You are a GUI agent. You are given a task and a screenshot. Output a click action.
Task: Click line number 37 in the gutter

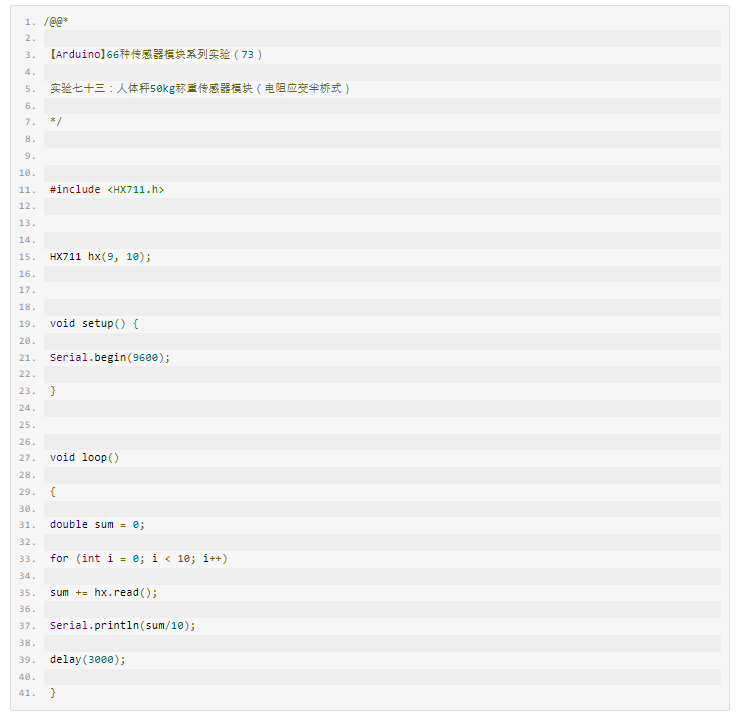[x=27, y=626]
